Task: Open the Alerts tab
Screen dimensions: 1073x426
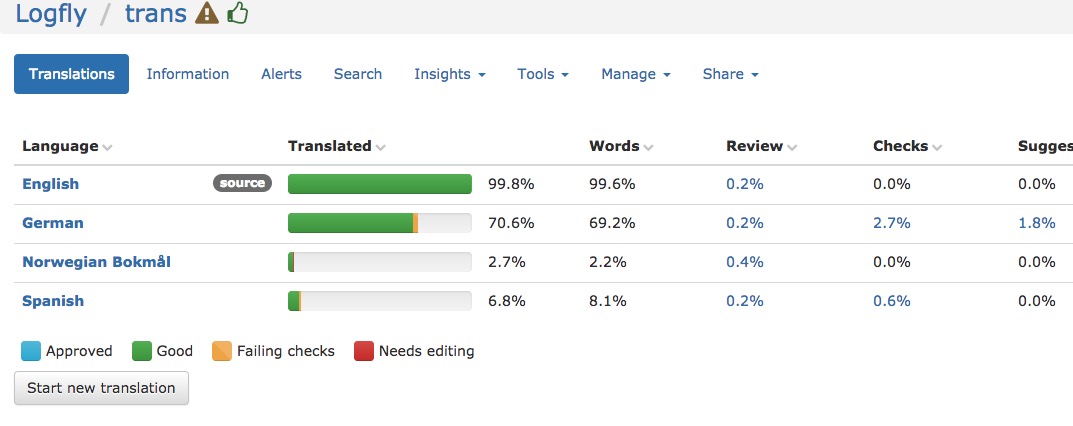Action: [x=281, y=74]
